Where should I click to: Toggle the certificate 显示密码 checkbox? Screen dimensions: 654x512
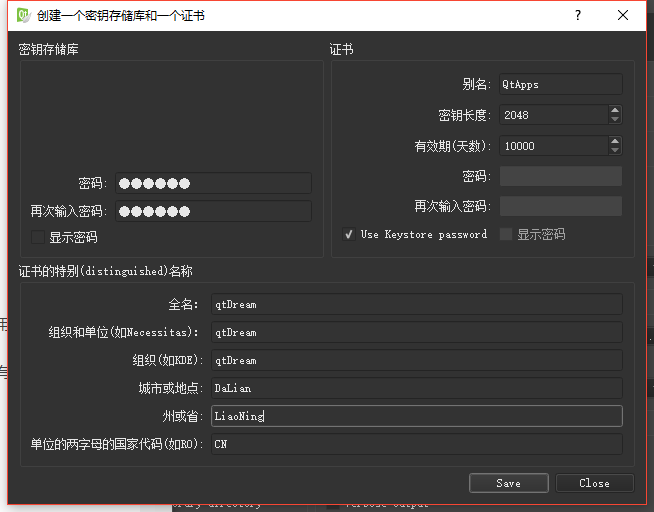[506, 234]
